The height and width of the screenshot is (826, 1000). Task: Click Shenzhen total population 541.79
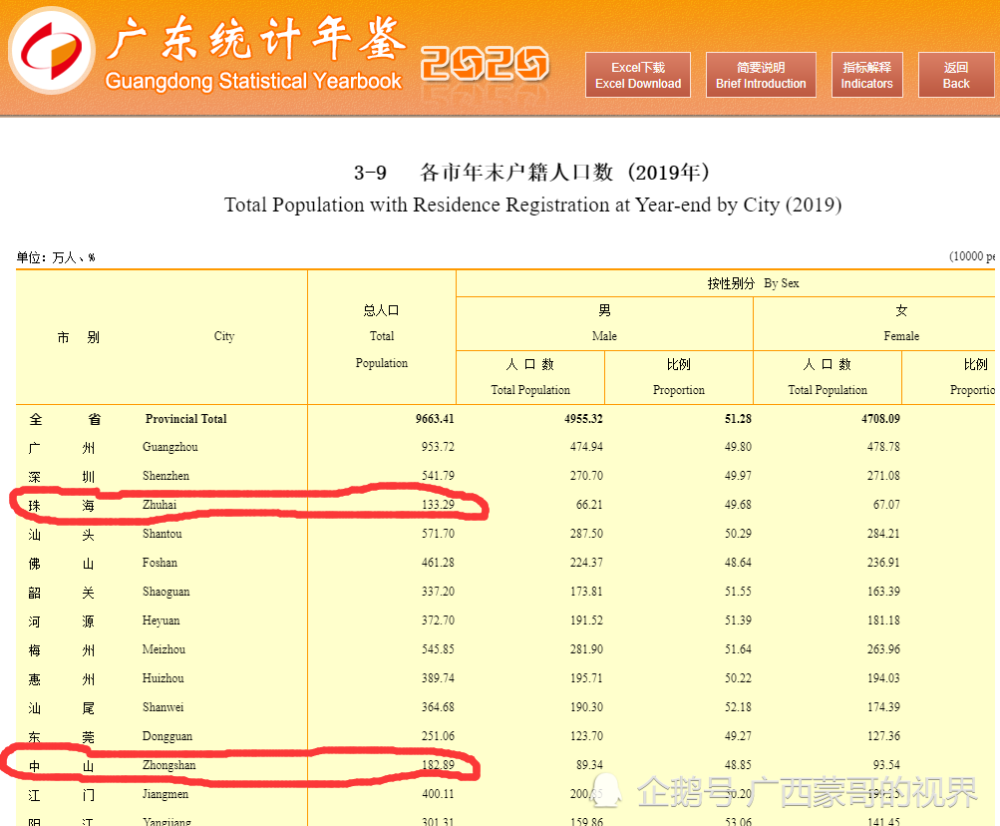point(438,476)
